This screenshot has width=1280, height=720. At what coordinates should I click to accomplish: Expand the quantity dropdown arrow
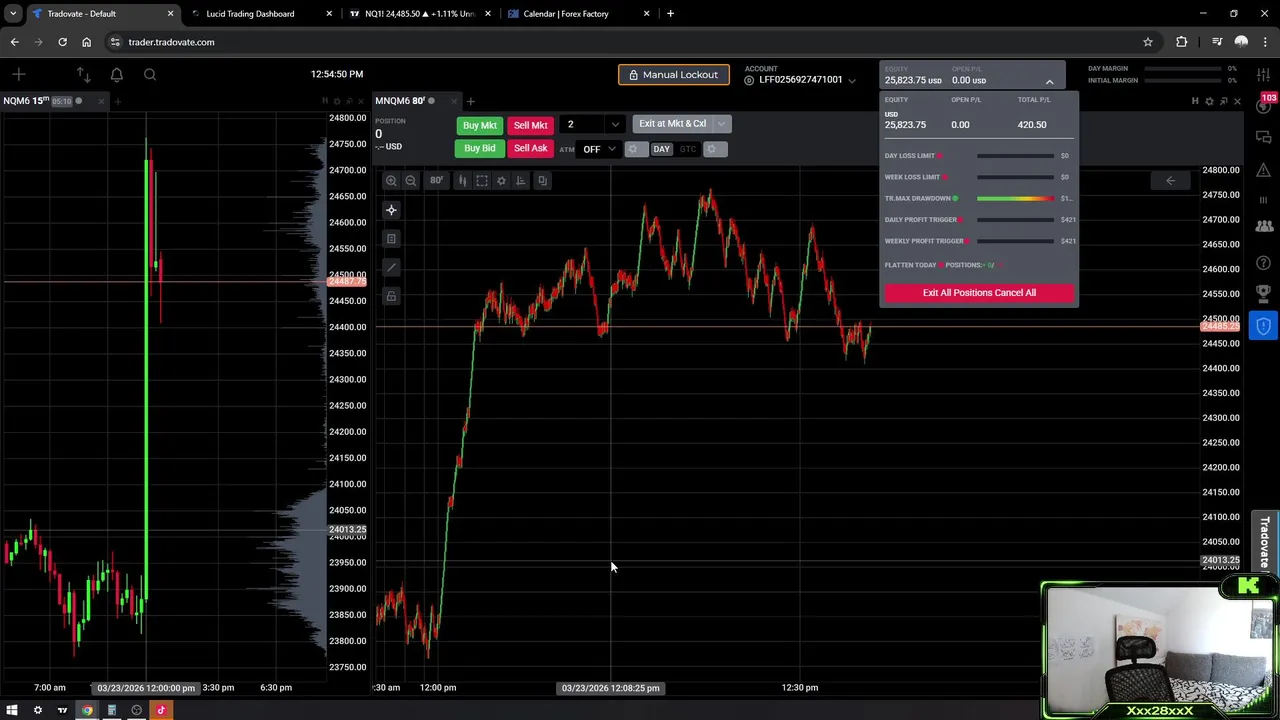[615, 125]
